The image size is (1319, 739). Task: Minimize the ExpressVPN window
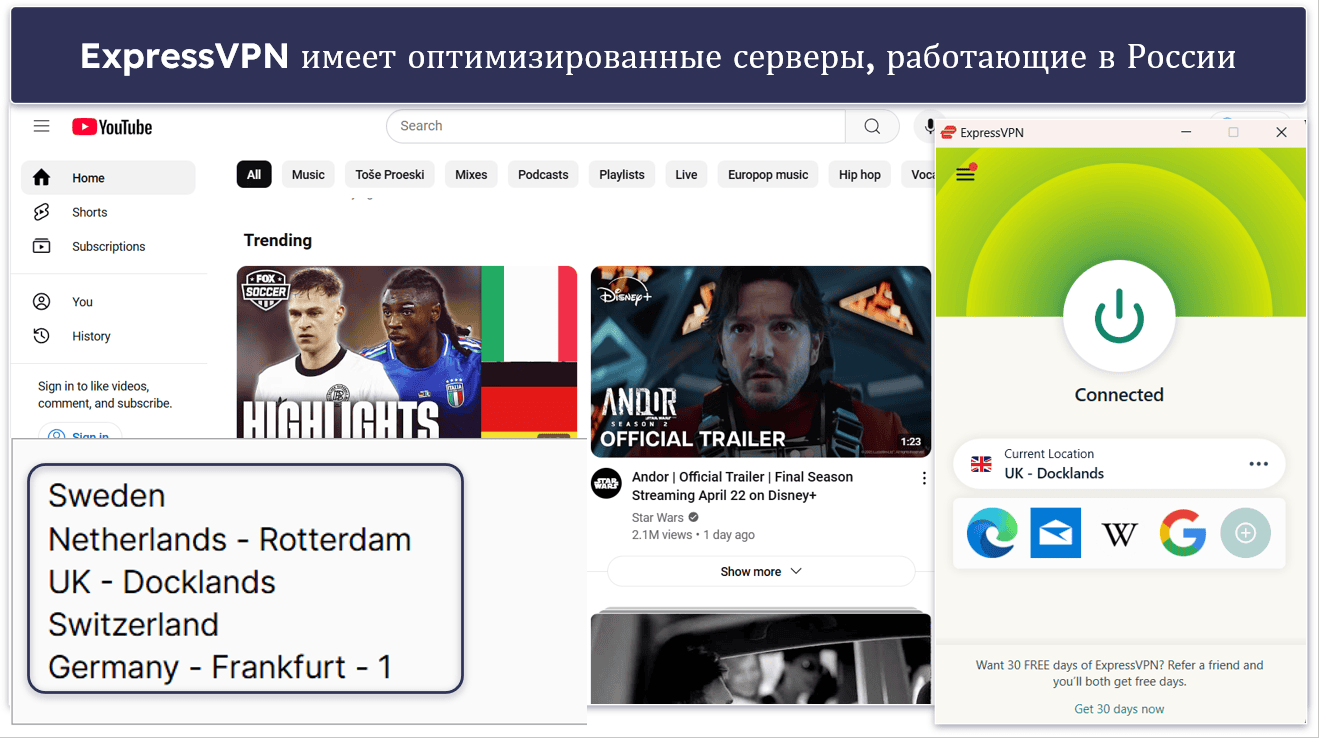1186,132
